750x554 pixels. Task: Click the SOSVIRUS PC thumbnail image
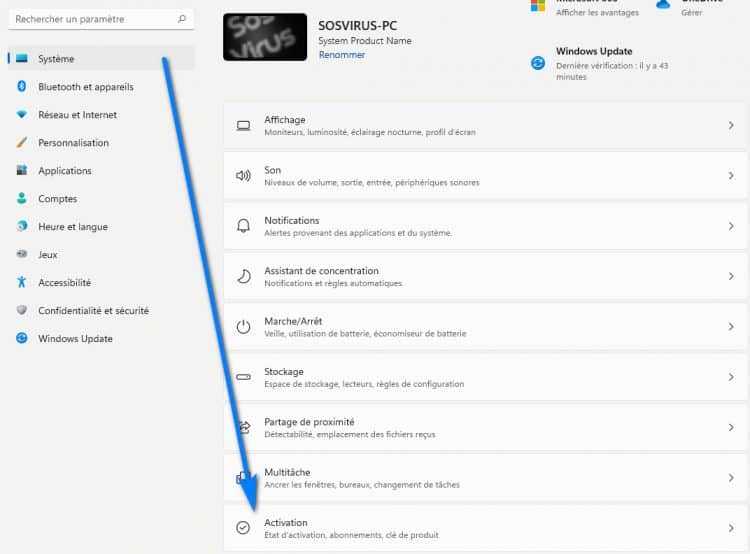265,37
